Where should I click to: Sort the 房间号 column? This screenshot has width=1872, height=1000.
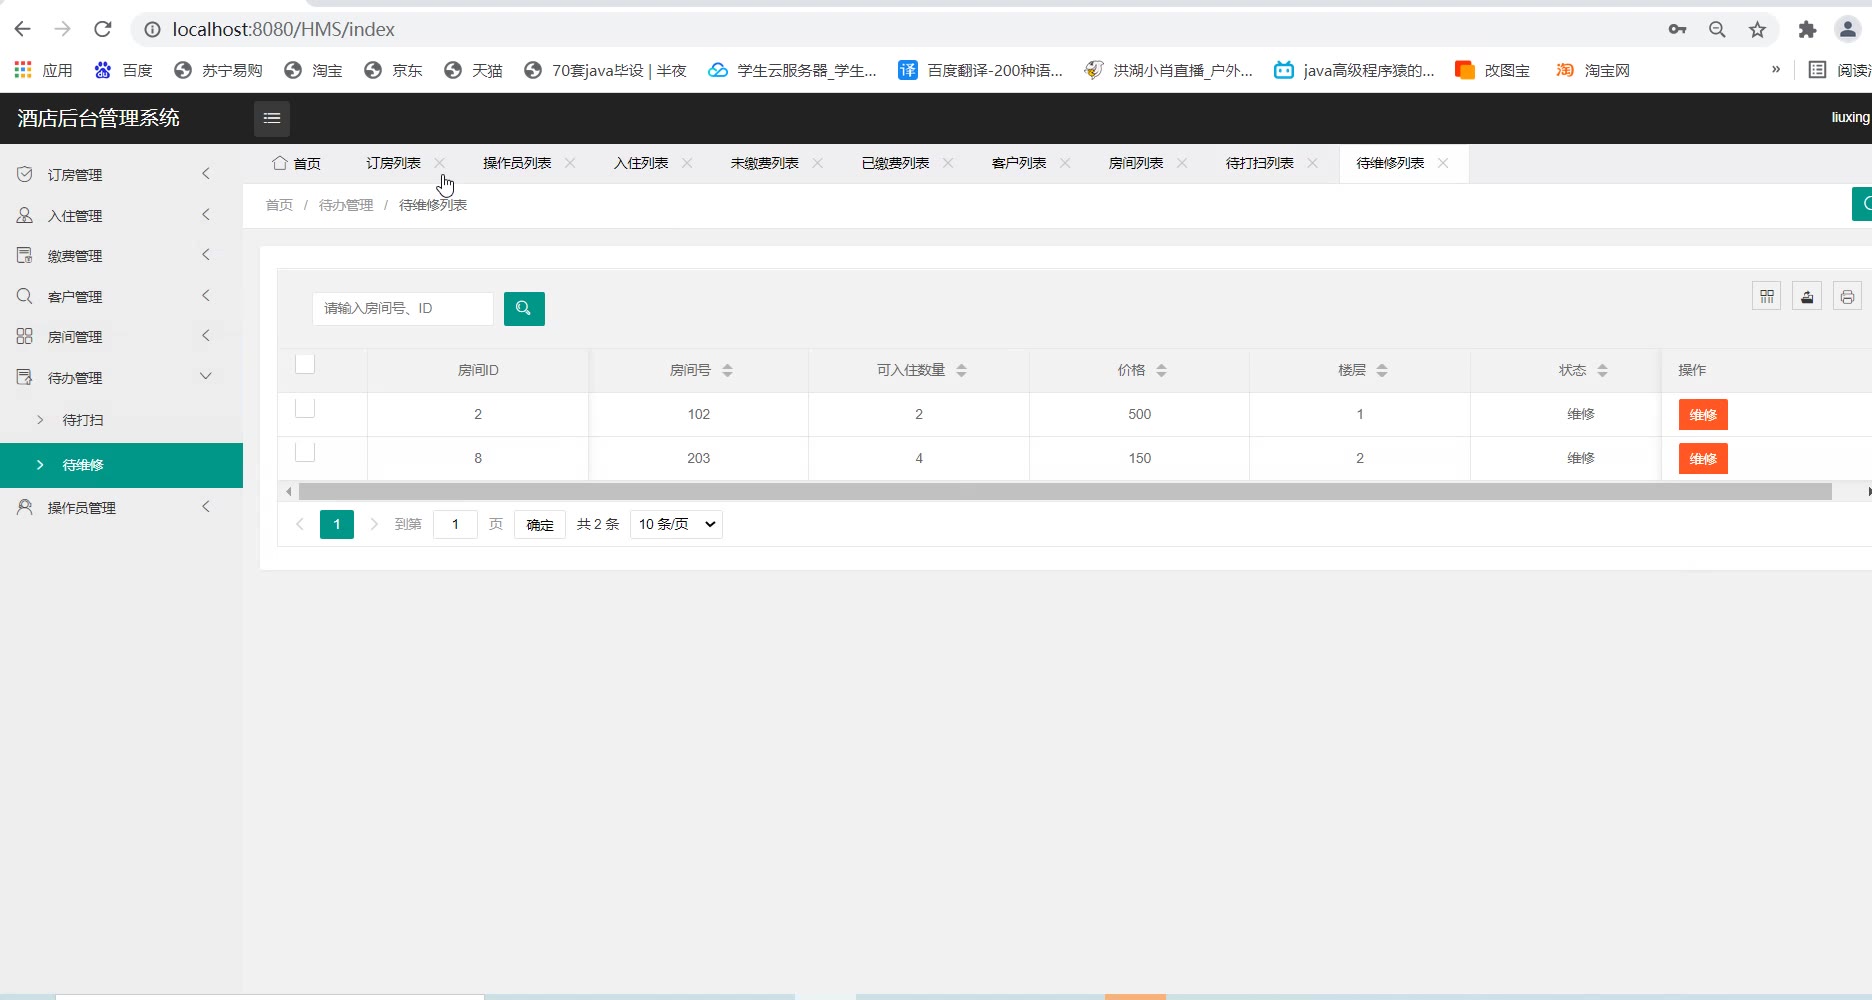(x=727, y=370)
